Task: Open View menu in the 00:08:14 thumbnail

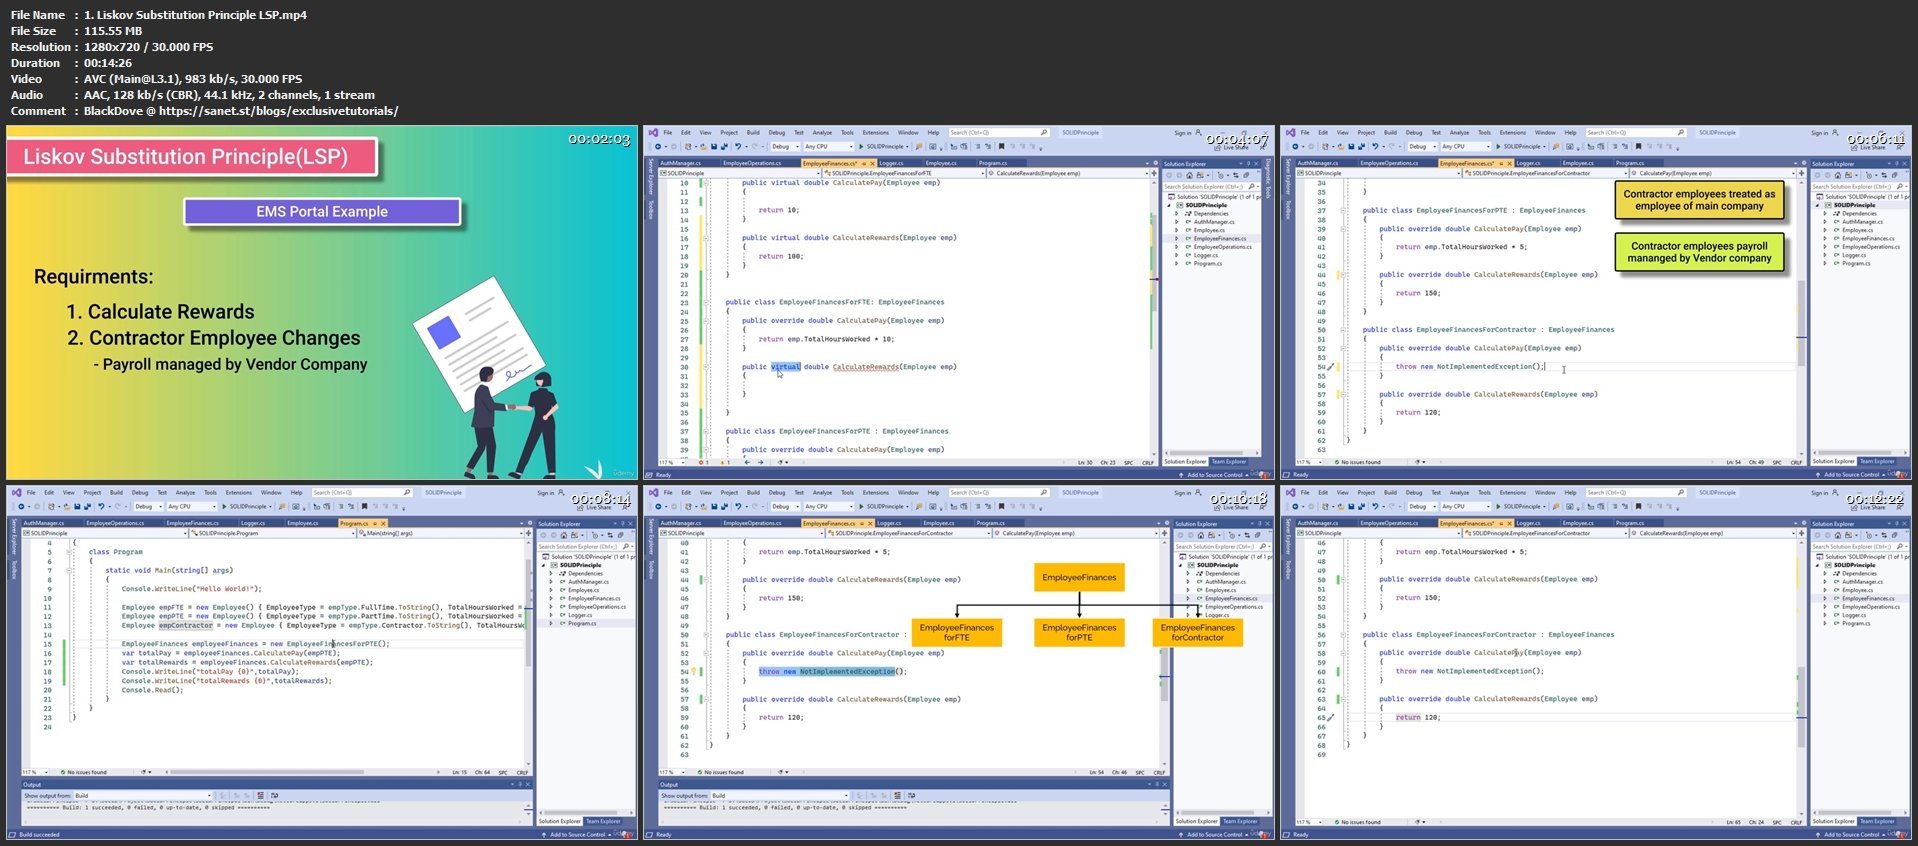Action: [x=69, y=492]
